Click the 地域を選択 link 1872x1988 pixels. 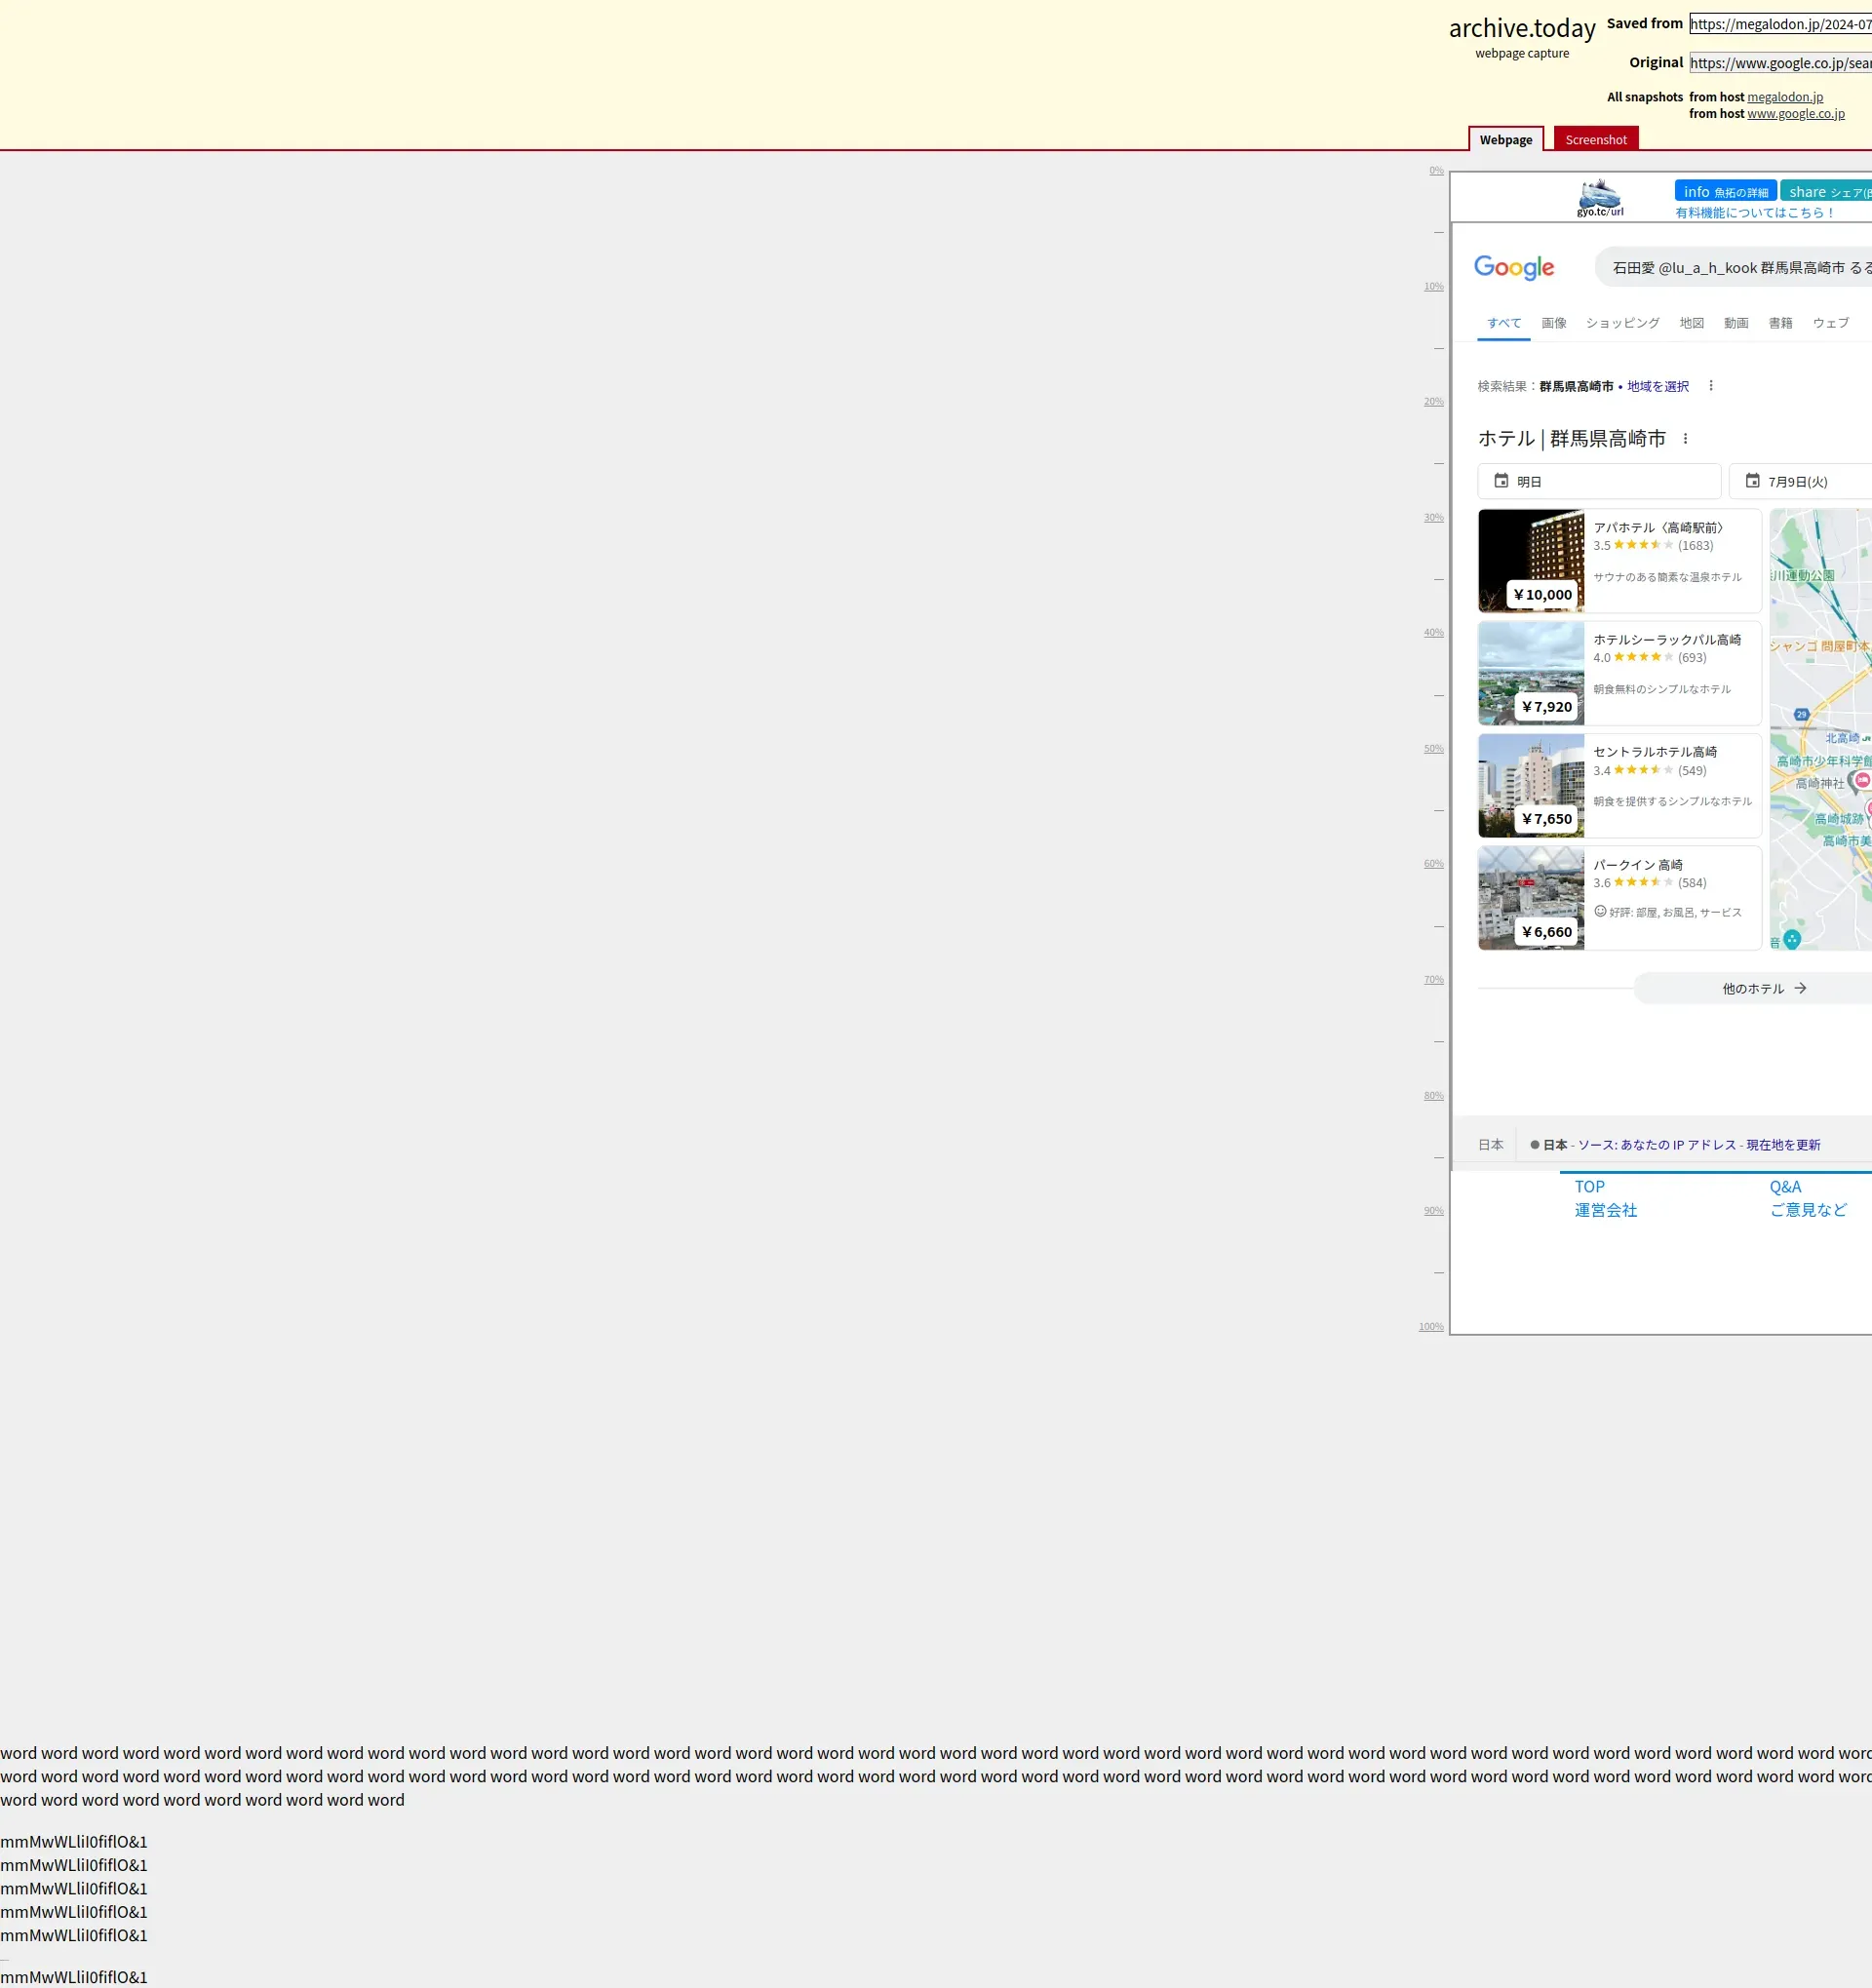point(1657,386)
